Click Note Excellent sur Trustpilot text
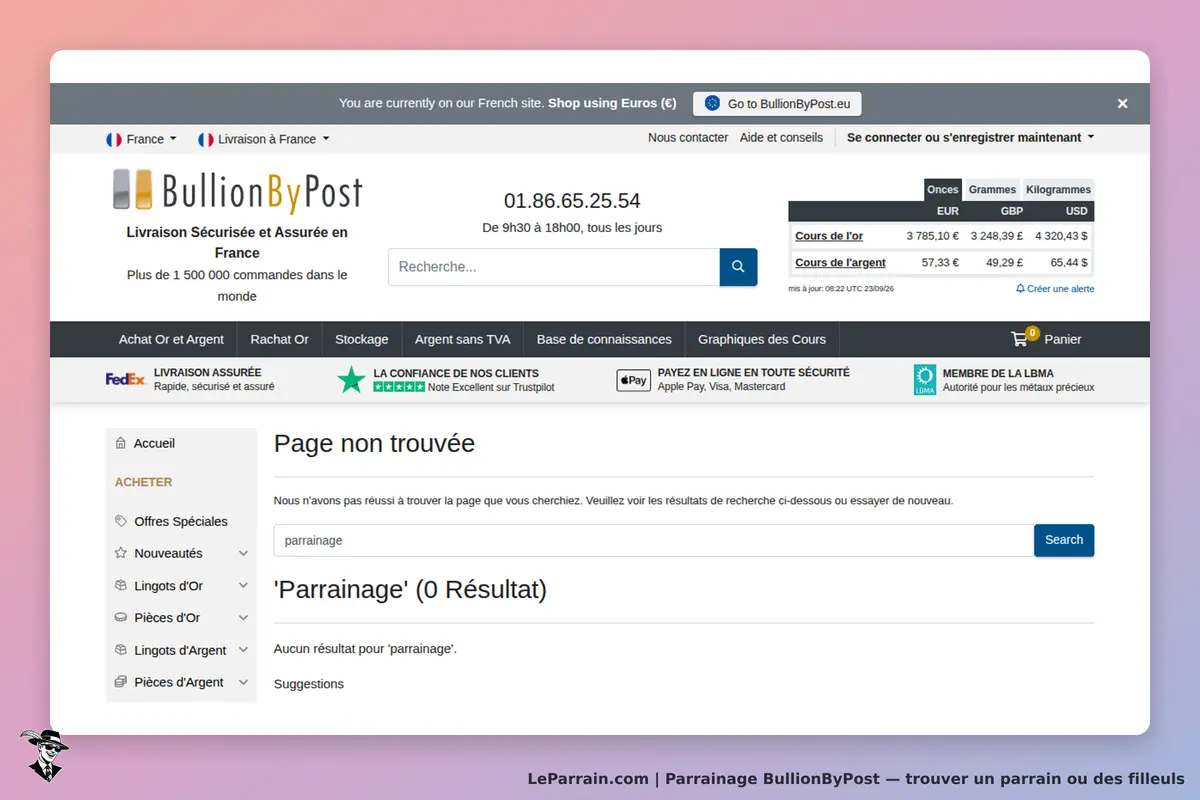 [491, 387]
